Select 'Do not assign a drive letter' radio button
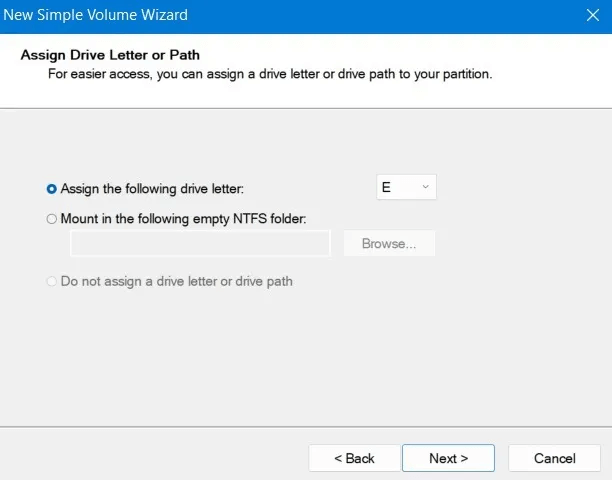612x480 pixels. click(x=52, y=281)
